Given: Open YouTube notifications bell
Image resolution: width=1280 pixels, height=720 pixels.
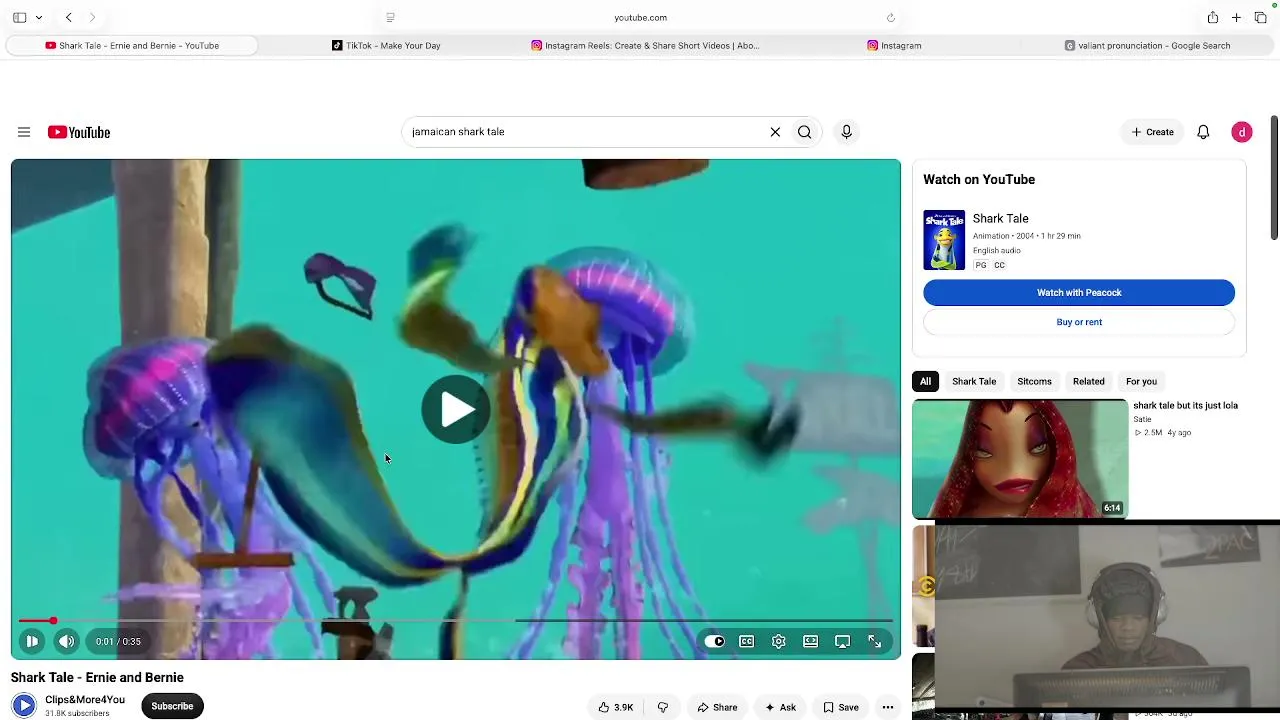Looking at the screenshot, I should 1203,132.
